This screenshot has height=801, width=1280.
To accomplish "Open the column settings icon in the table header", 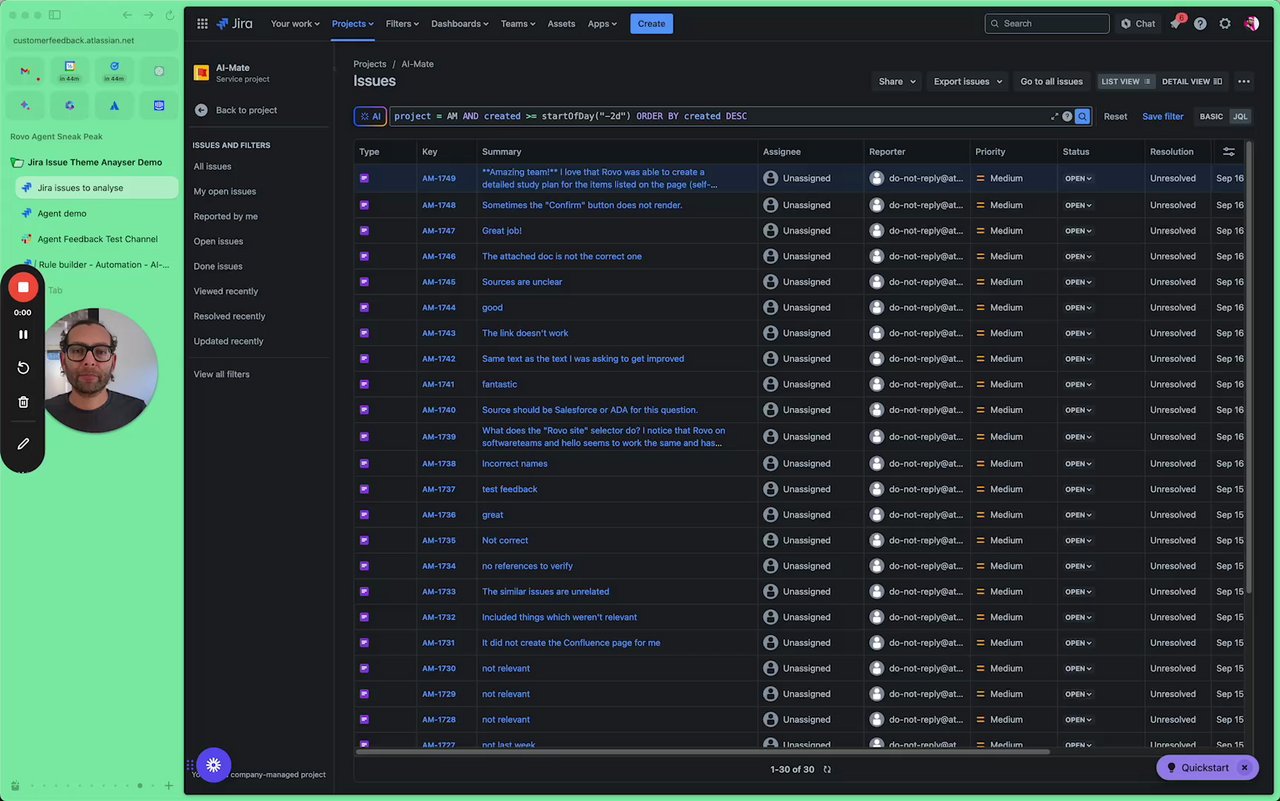I will [x=1229, y=152].
